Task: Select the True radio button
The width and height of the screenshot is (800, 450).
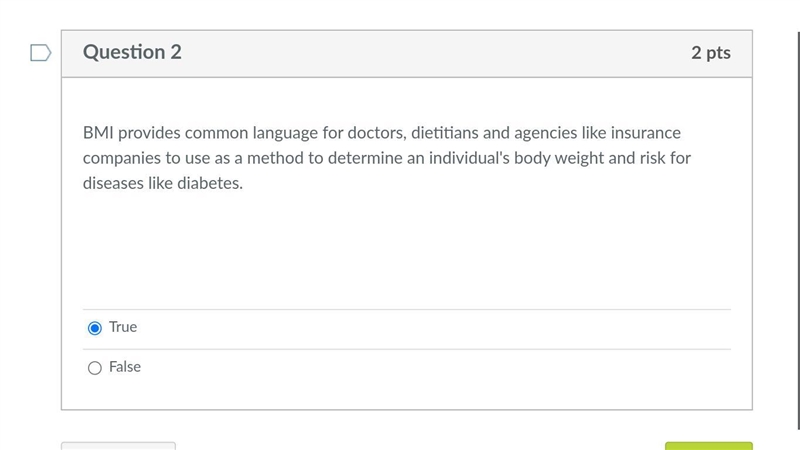Action: [94, 328]
